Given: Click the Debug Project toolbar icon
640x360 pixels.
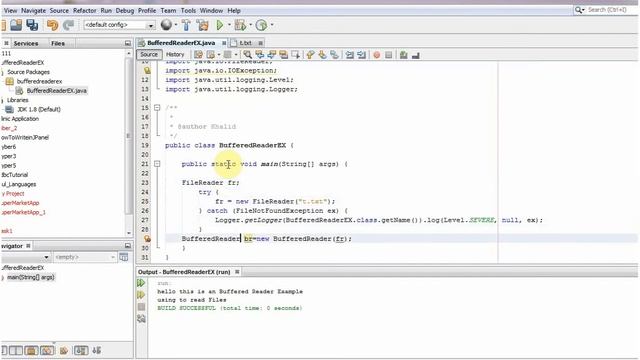Looking at the screenshot, I should [240, 25].
